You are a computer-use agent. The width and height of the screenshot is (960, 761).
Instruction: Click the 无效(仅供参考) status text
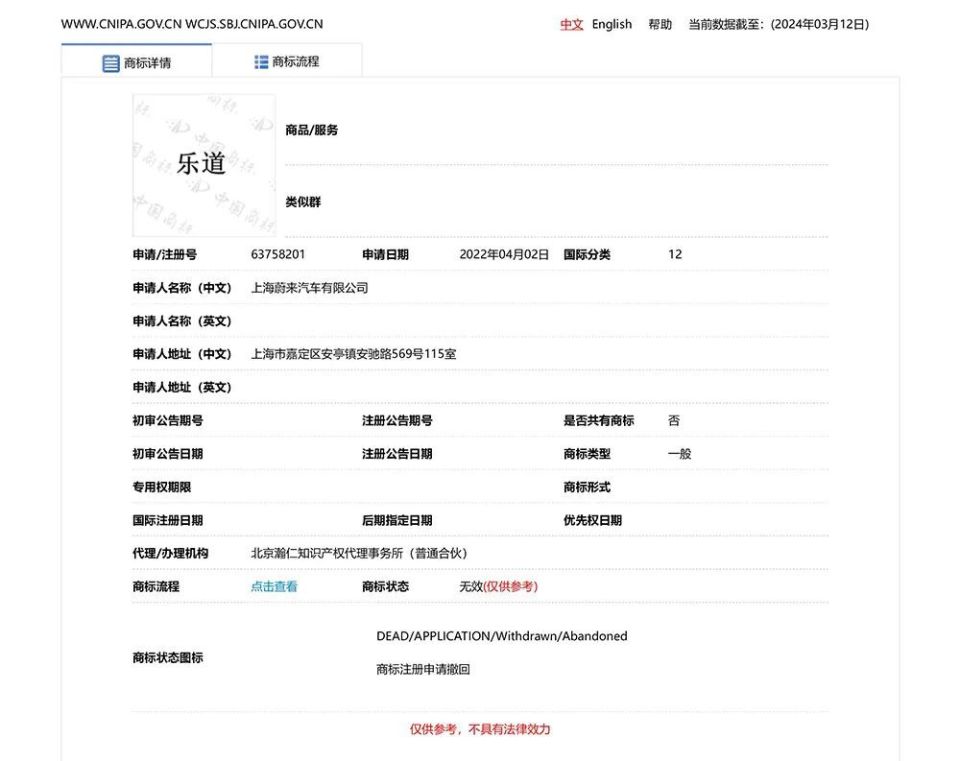click(x=500, y=586)
